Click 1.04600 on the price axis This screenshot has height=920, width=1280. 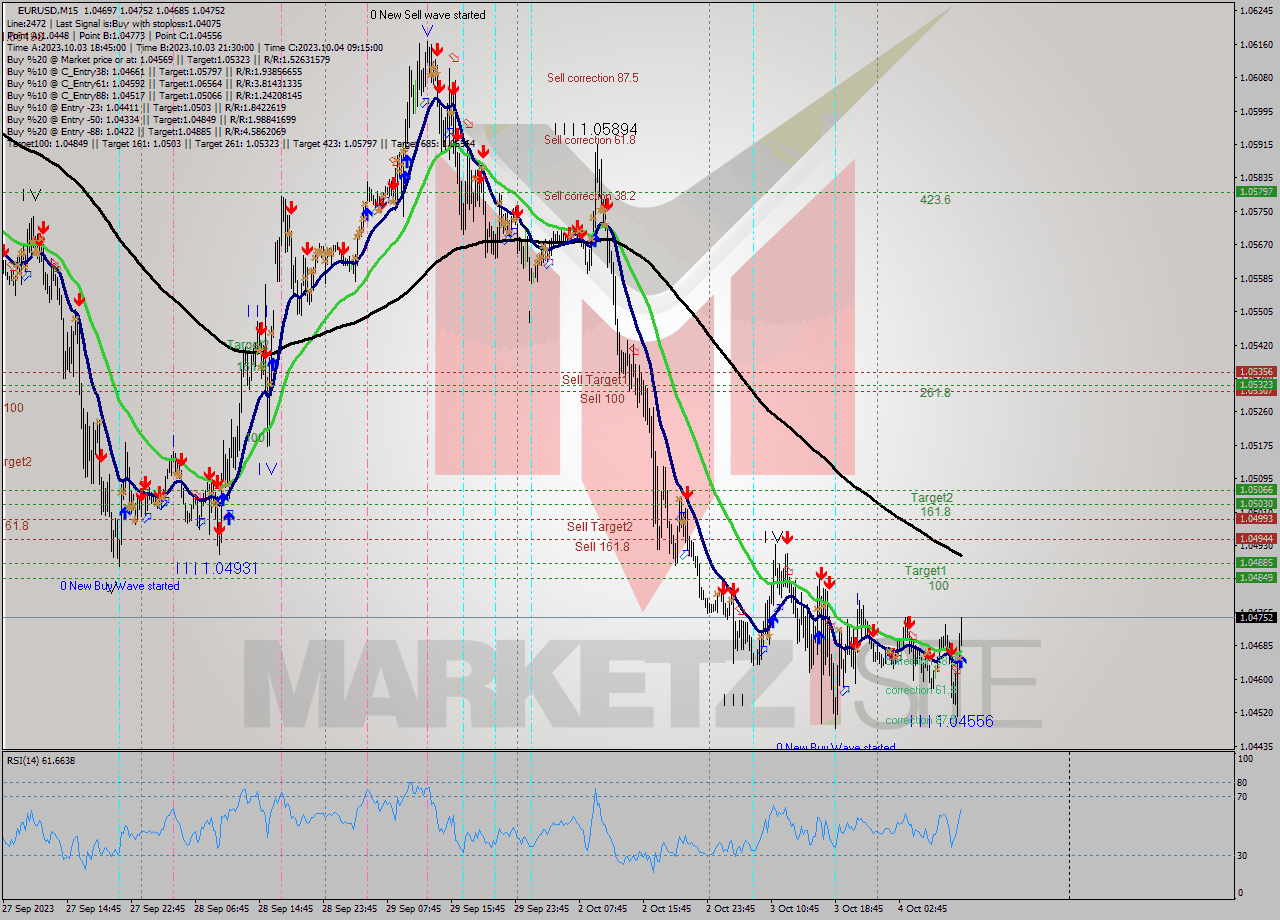click(x=1256, y=679)
